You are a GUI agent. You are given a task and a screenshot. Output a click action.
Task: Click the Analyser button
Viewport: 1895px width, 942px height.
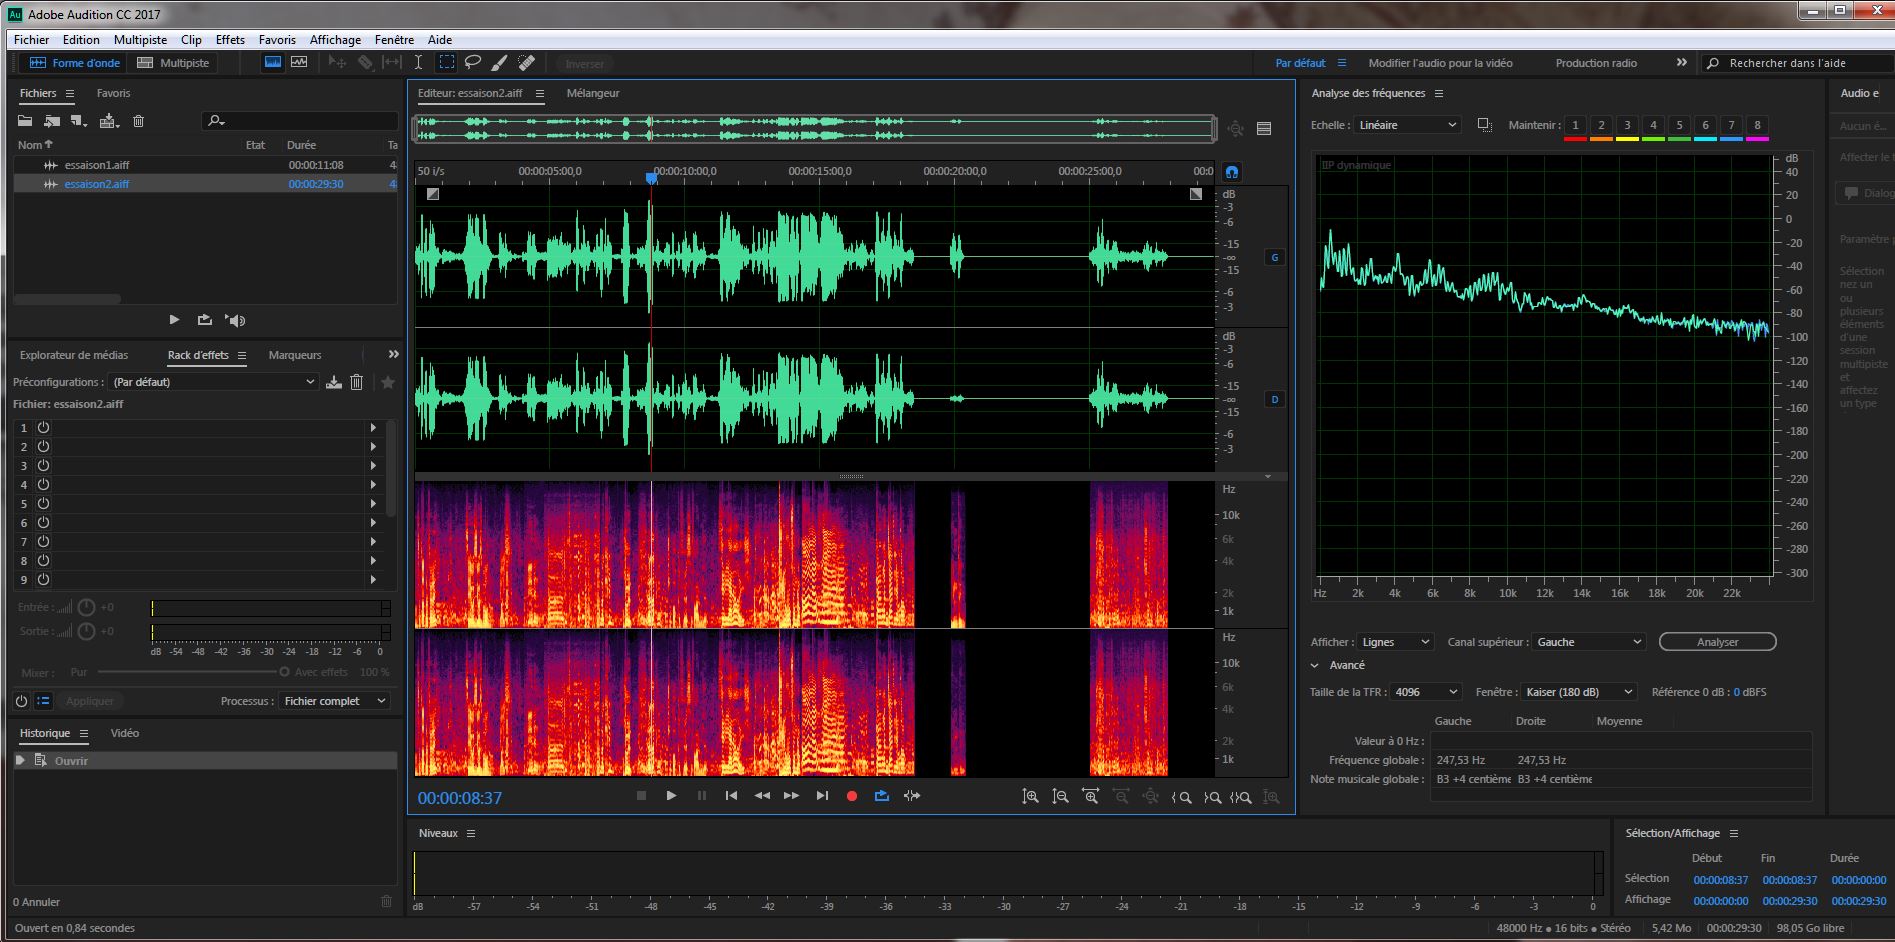[1717, 642]
